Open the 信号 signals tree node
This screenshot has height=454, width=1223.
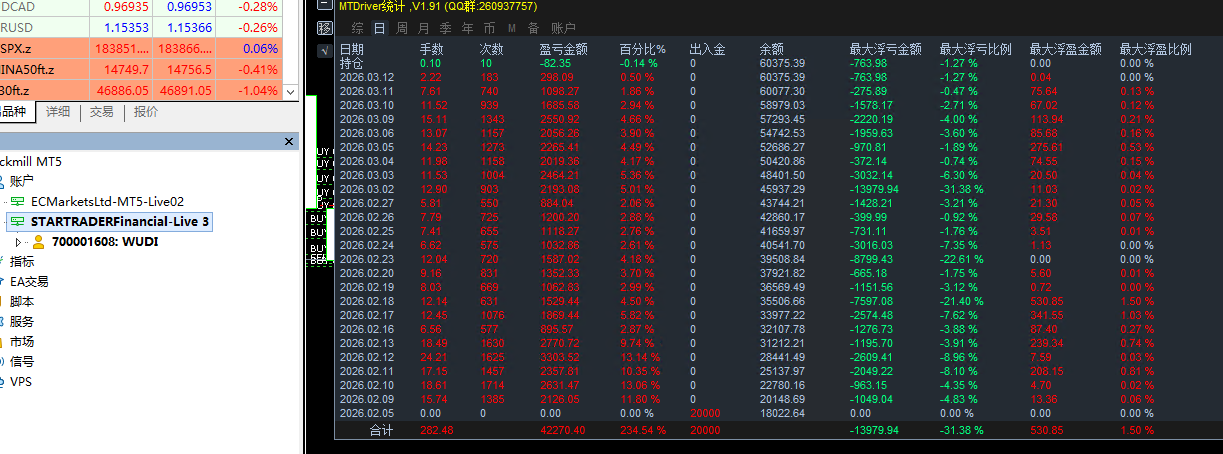[22, 361]
